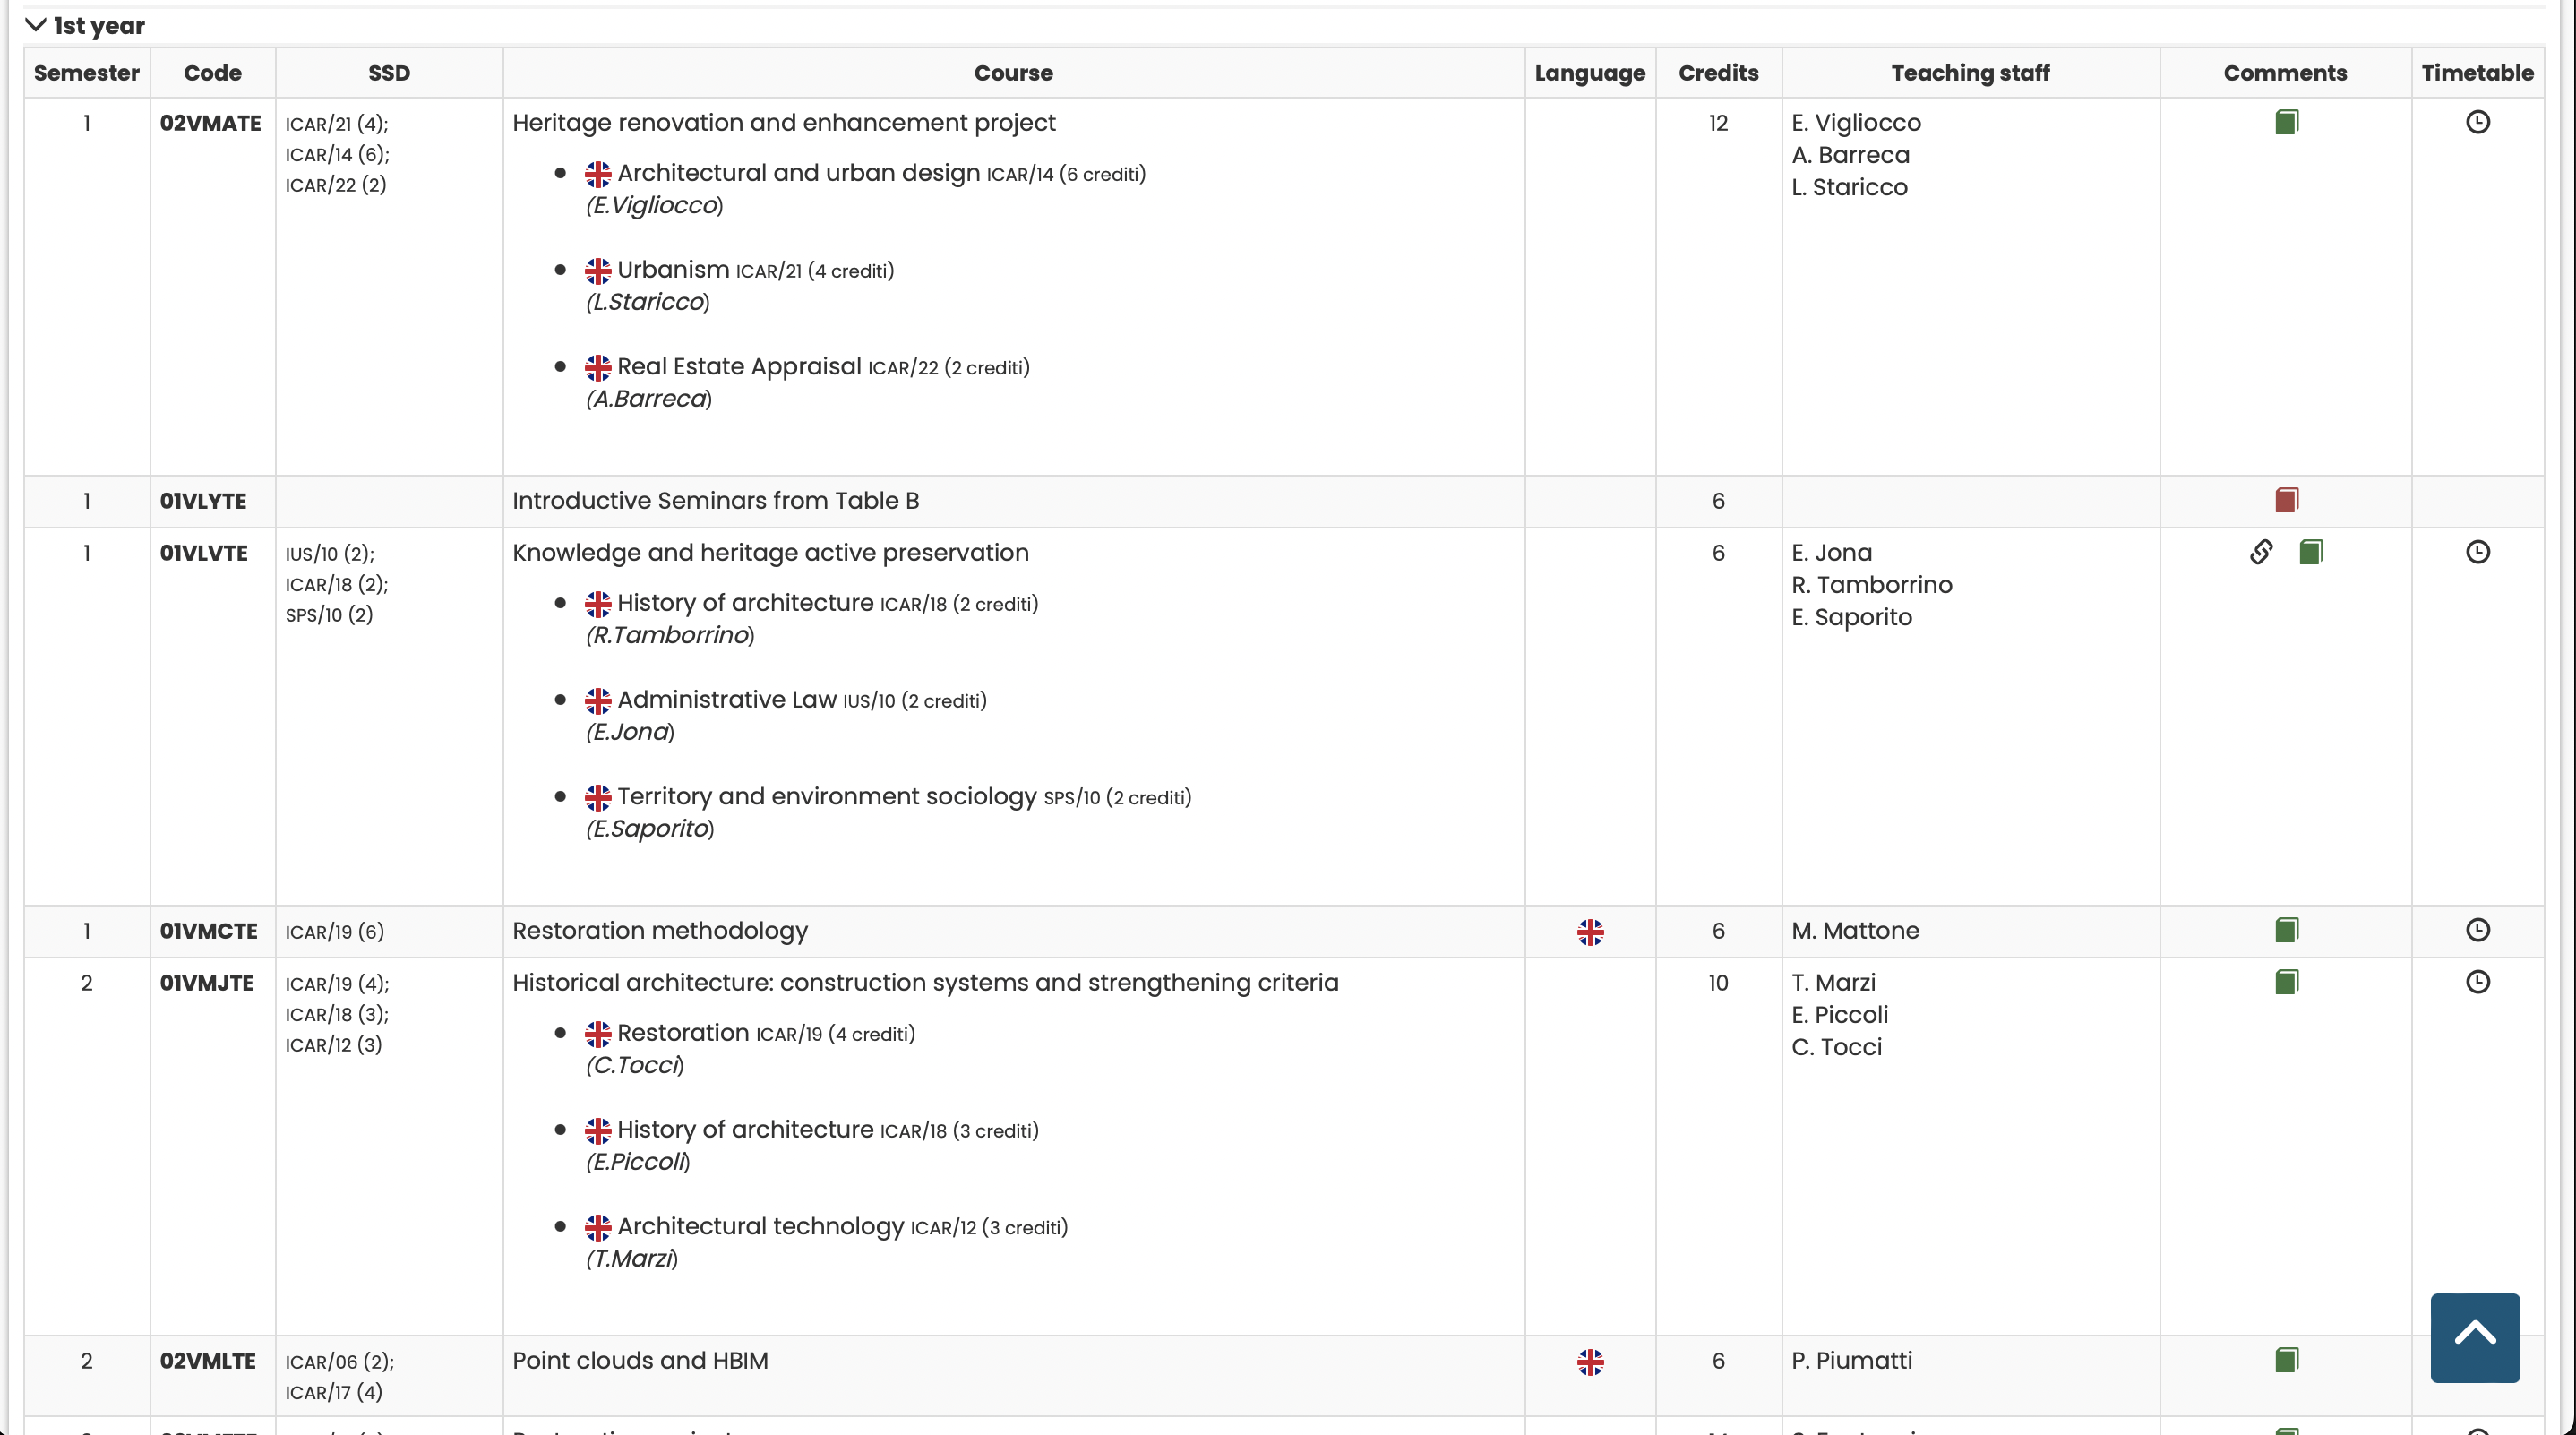Viewport: 2576px width, 1435px height.
Task: Open green book comment for Point clouds HBIM
Action: (2286, 1360)
